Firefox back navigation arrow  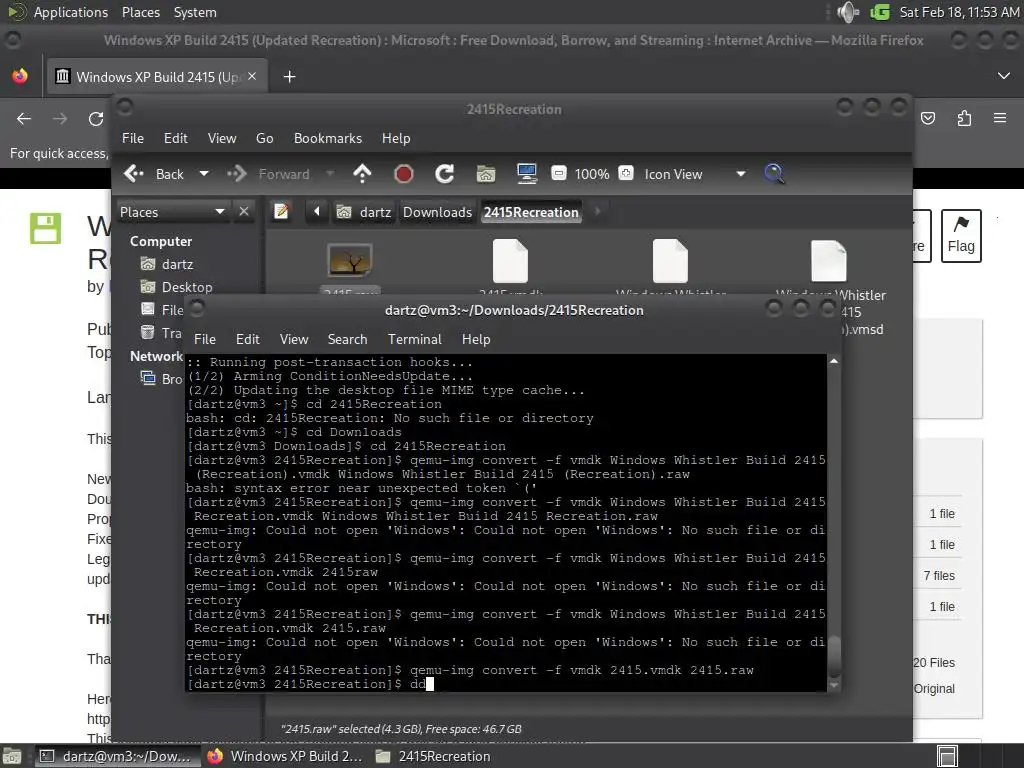click(x=24, y=118)
